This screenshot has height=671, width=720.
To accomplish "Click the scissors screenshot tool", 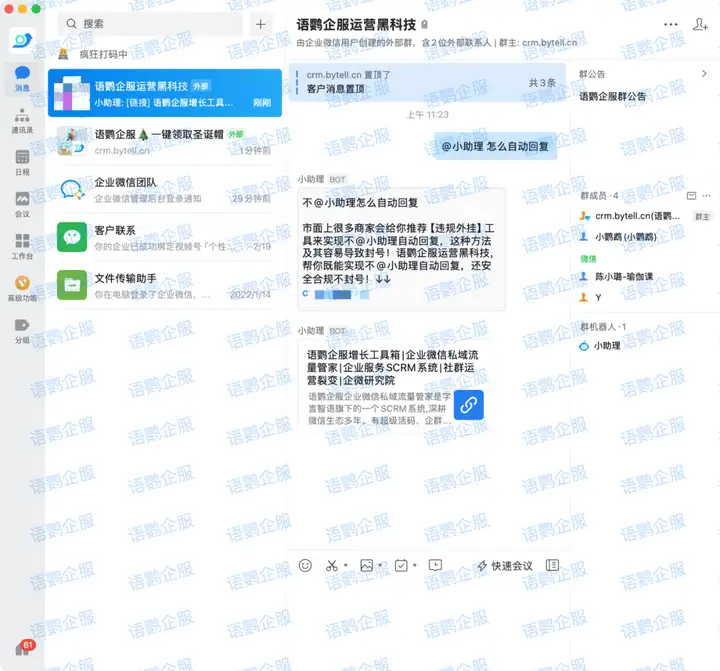I will click(x=332, y=566).
